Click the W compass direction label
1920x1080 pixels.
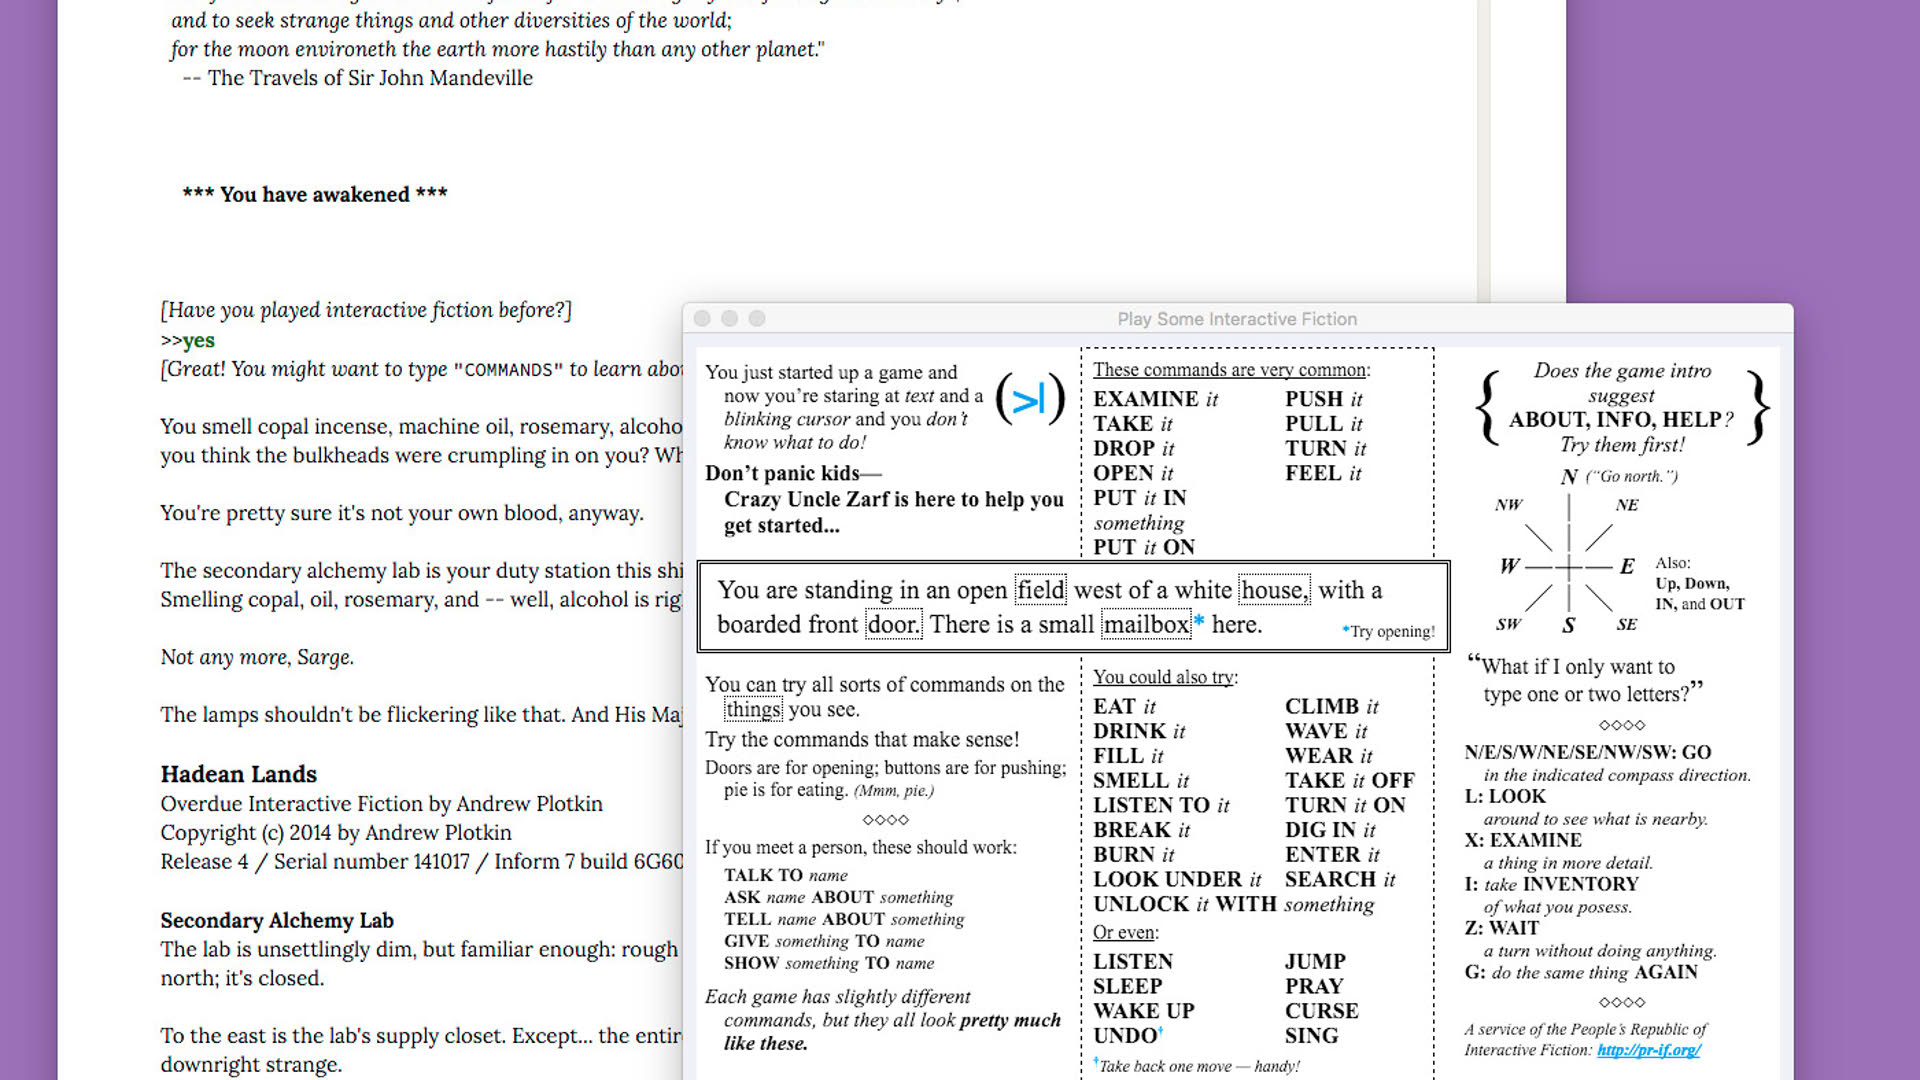click(x=1510, y=566)
